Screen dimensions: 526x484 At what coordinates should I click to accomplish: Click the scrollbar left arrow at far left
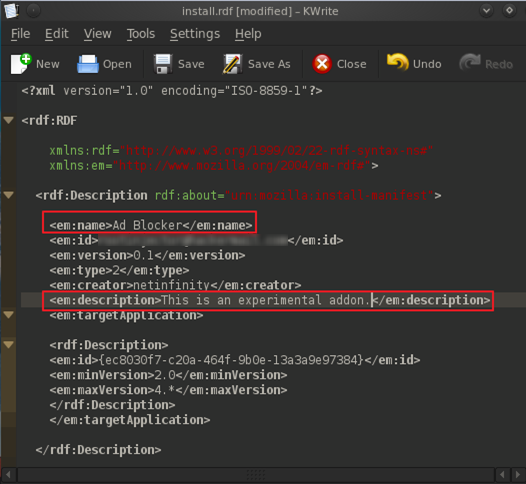pyautogui.click(x=8, y=475)
